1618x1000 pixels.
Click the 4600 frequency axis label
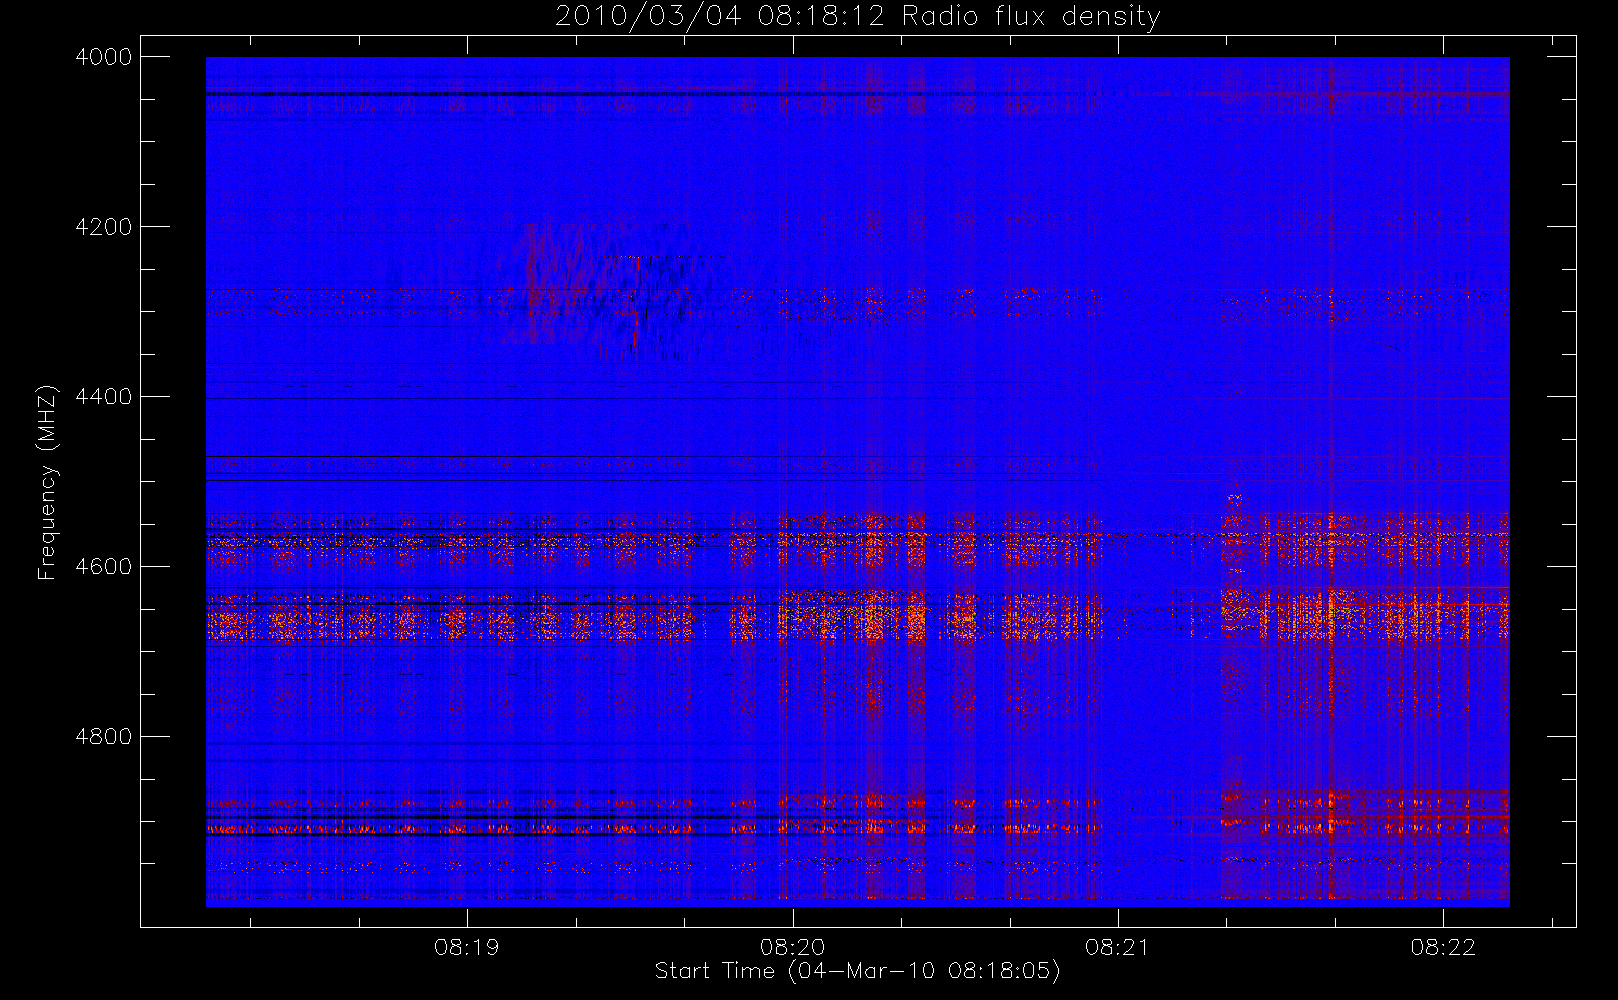(x=104, y=567)
